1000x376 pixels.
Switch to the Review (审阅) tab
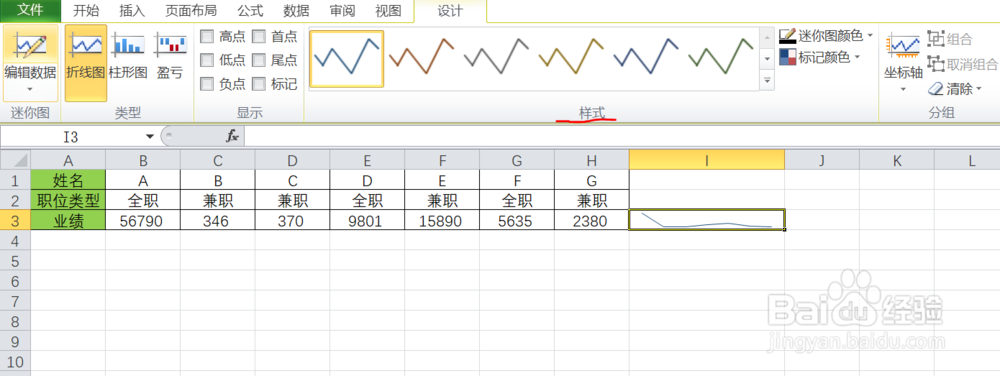click(x=342, y=11)
